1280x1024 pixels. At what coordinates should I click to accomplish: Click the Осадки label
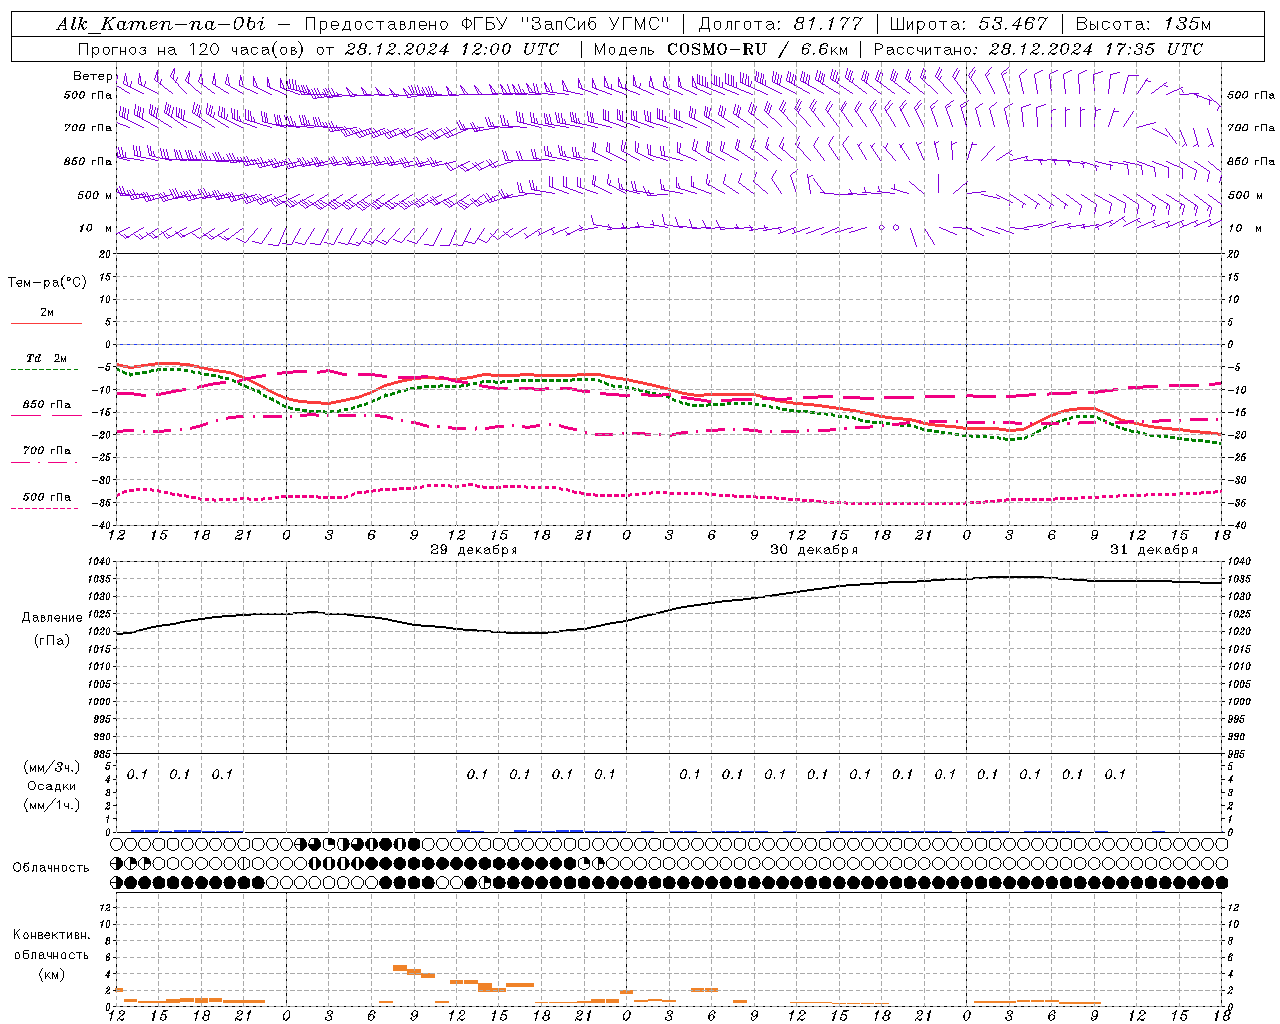point(52,786)
